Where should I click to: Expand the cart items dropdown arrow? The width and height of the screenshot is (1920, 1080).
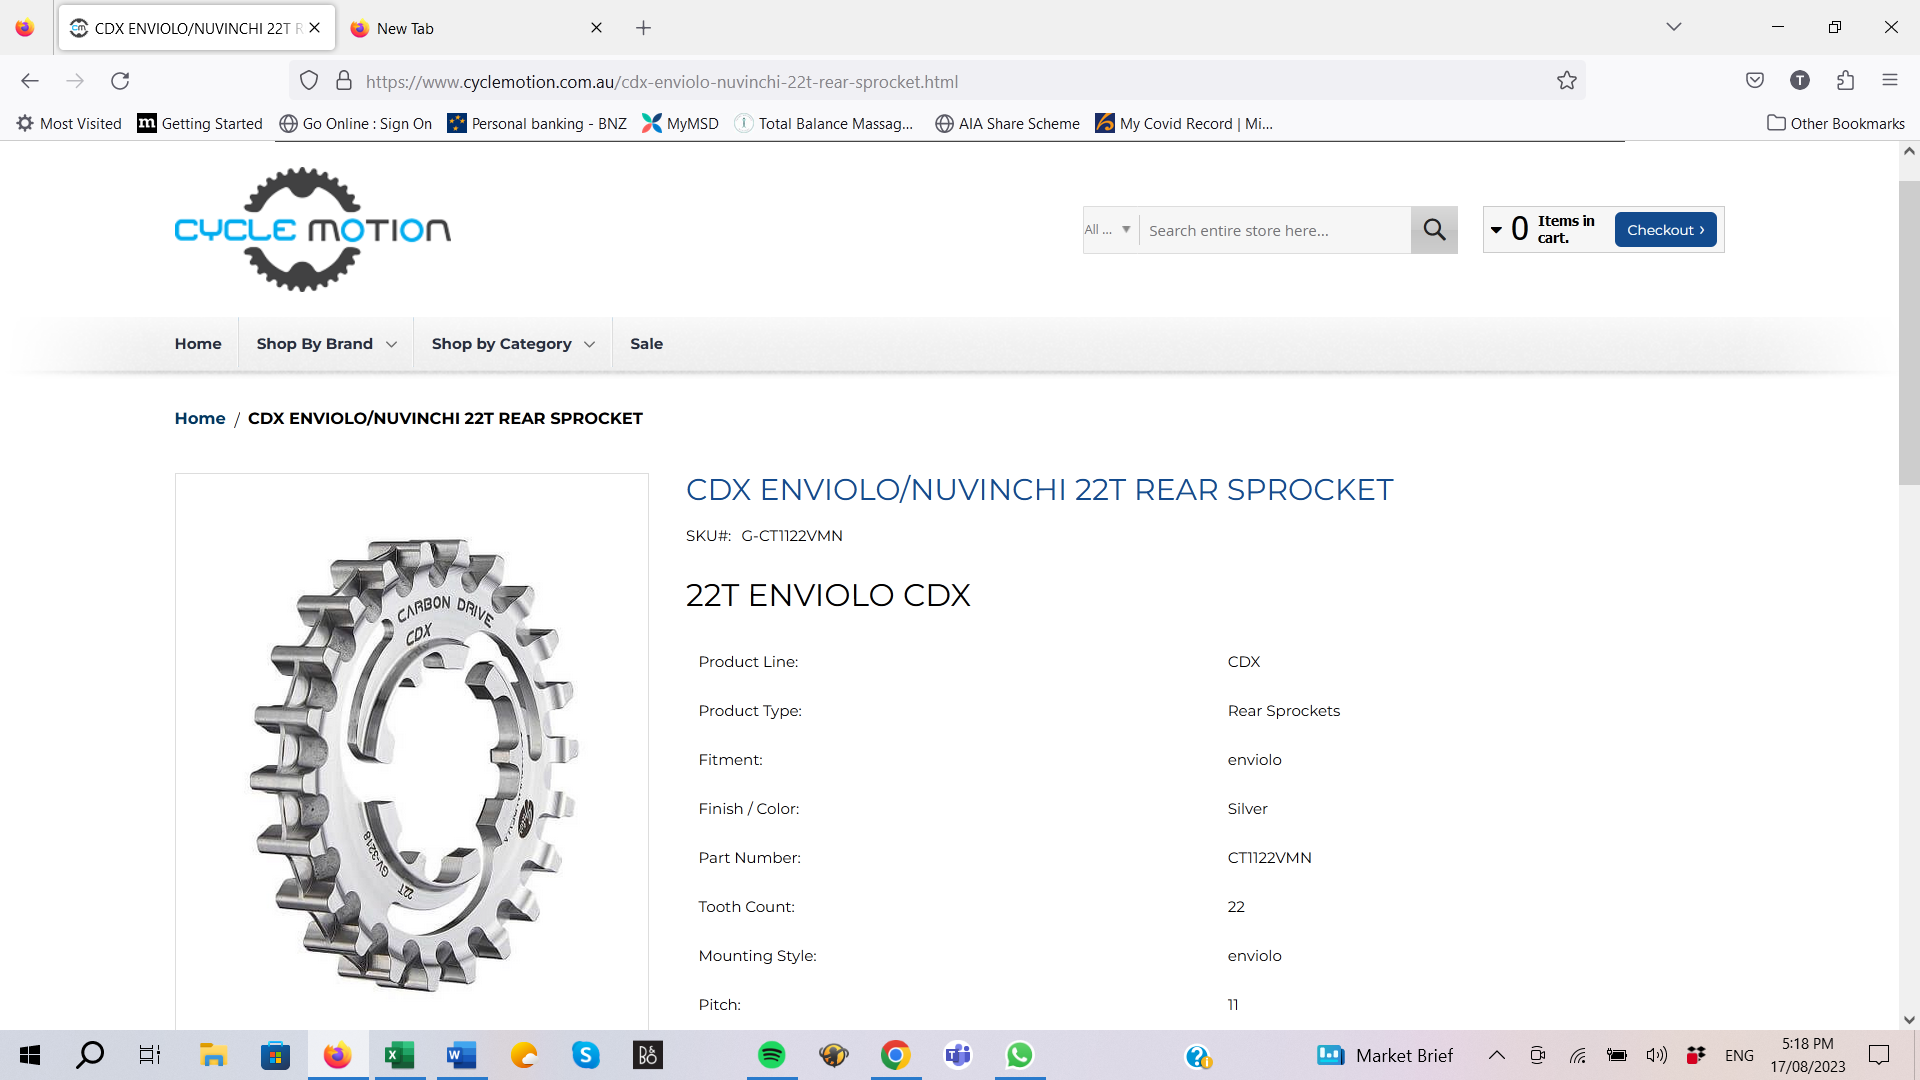pos(1496,230)
